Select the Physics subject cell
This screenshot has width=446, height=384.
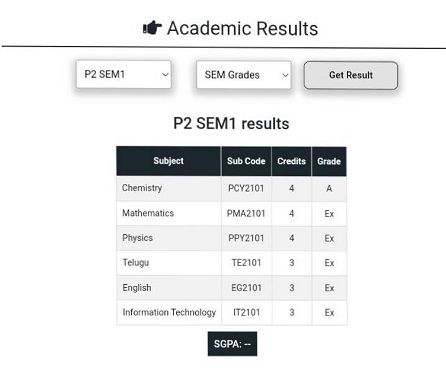169,238
